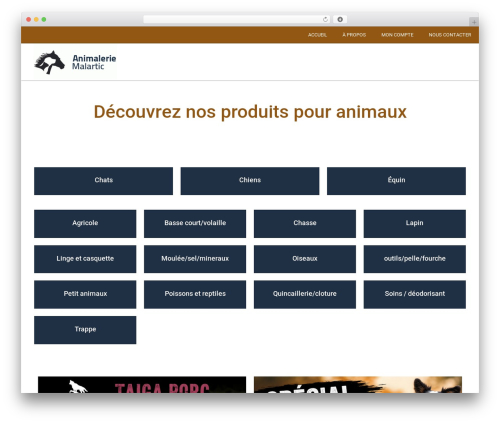The image size is (500, 423).
Task: Choose the Basse court/volaille category
Action: click(x=195, y=224)
